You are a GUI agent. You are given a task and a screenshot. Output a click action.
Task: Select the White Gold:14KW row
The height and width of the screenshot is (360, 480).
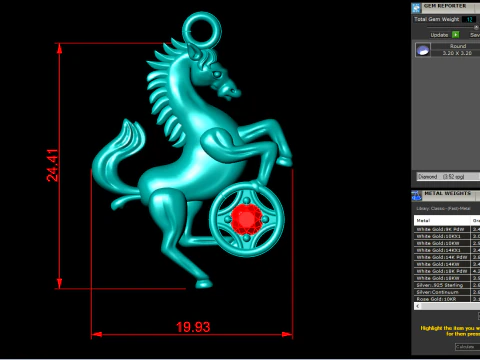[447, 264]
